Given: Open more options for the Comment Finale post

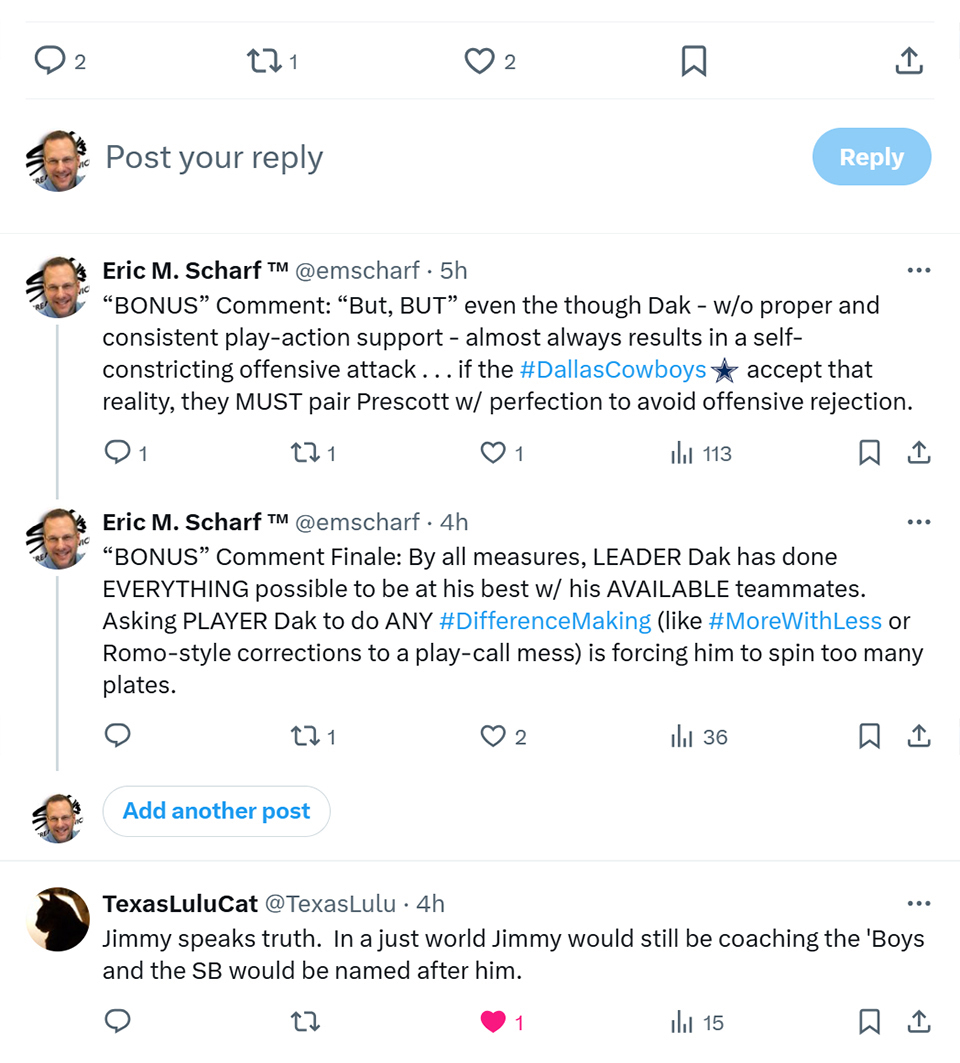Looking at the screenshot, I should click(919, 522).
